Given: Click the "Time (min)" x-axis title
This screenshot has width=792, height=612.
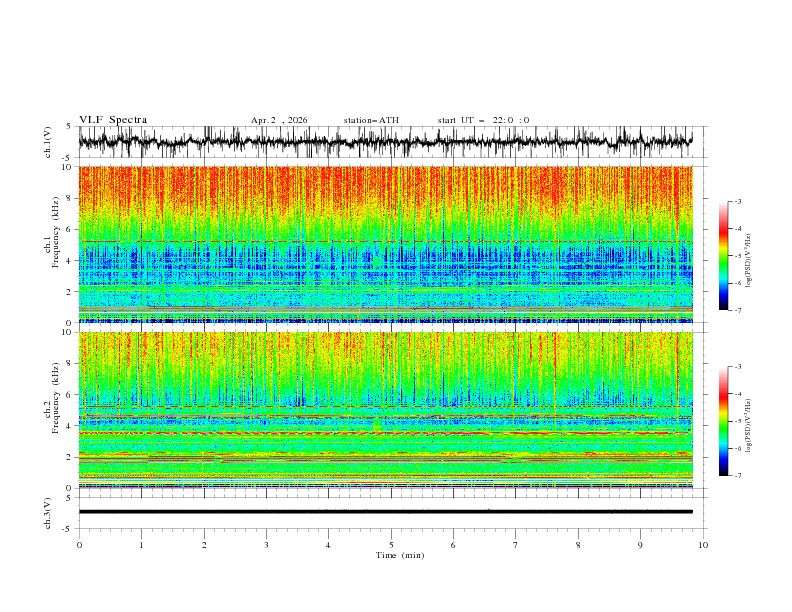Looking at the screenshot, I should [400, 555].
